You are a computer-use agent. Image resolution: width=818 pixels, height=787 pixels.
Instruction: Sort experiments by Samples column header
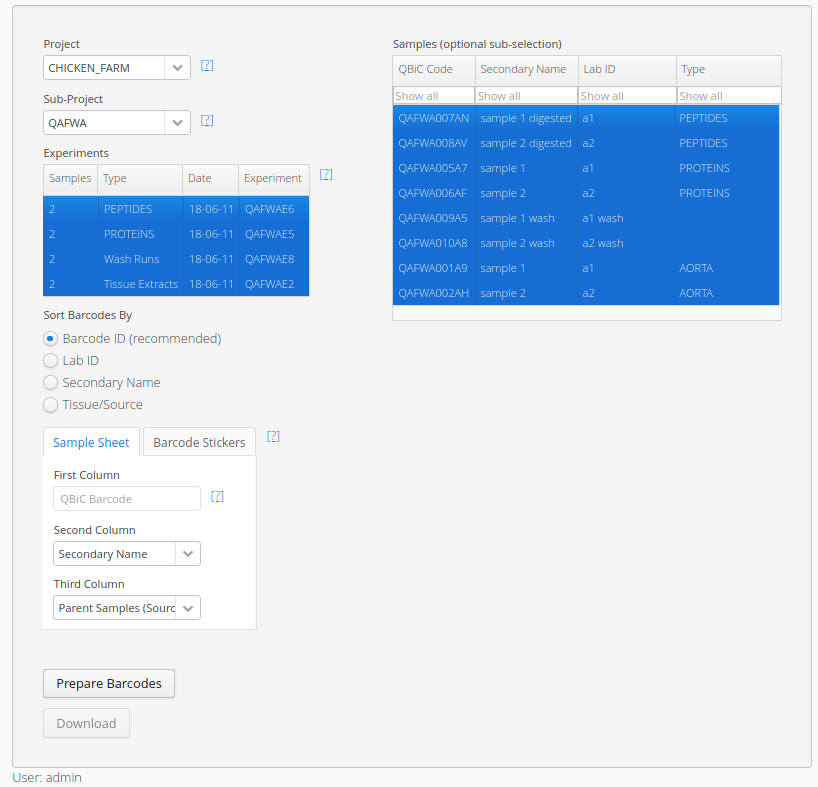[x=70, y=178]
